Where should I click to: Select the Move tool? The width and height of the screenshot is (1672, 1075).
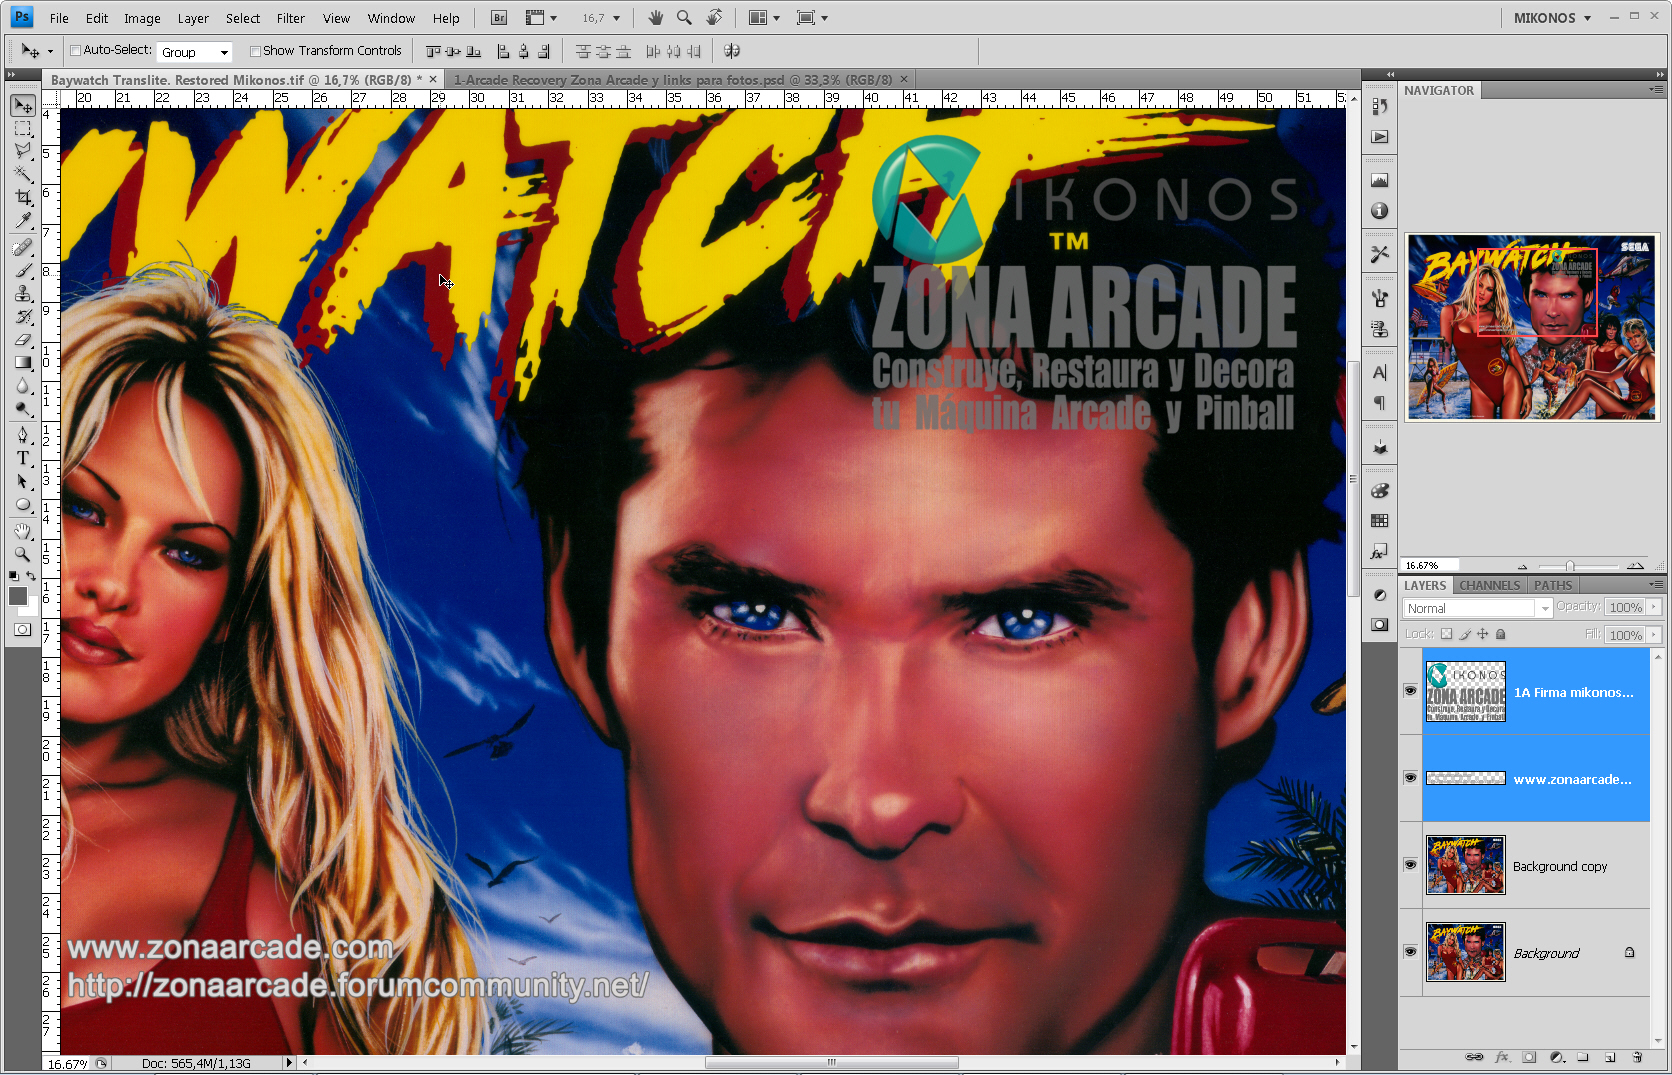pos(22,105)
